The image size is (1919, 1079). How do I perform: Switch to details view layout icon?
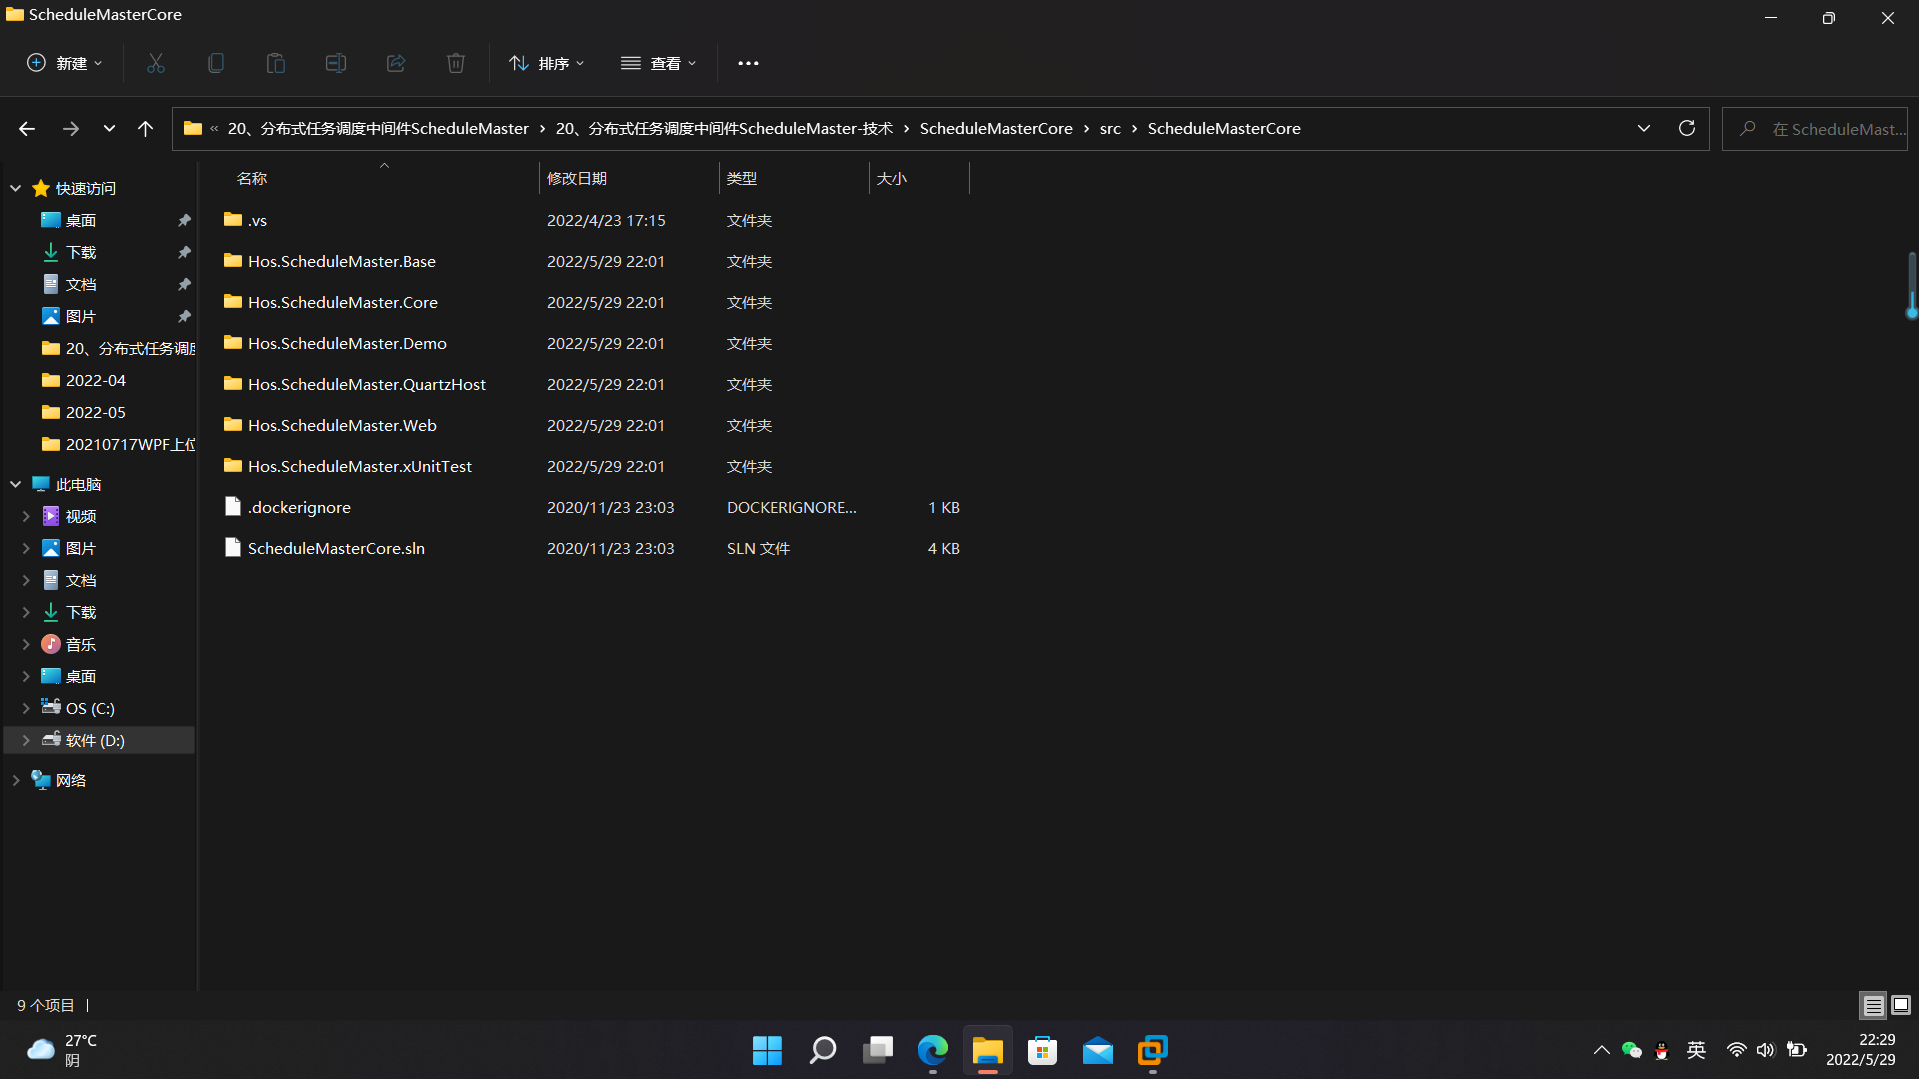click(x=1873, y=1005)
